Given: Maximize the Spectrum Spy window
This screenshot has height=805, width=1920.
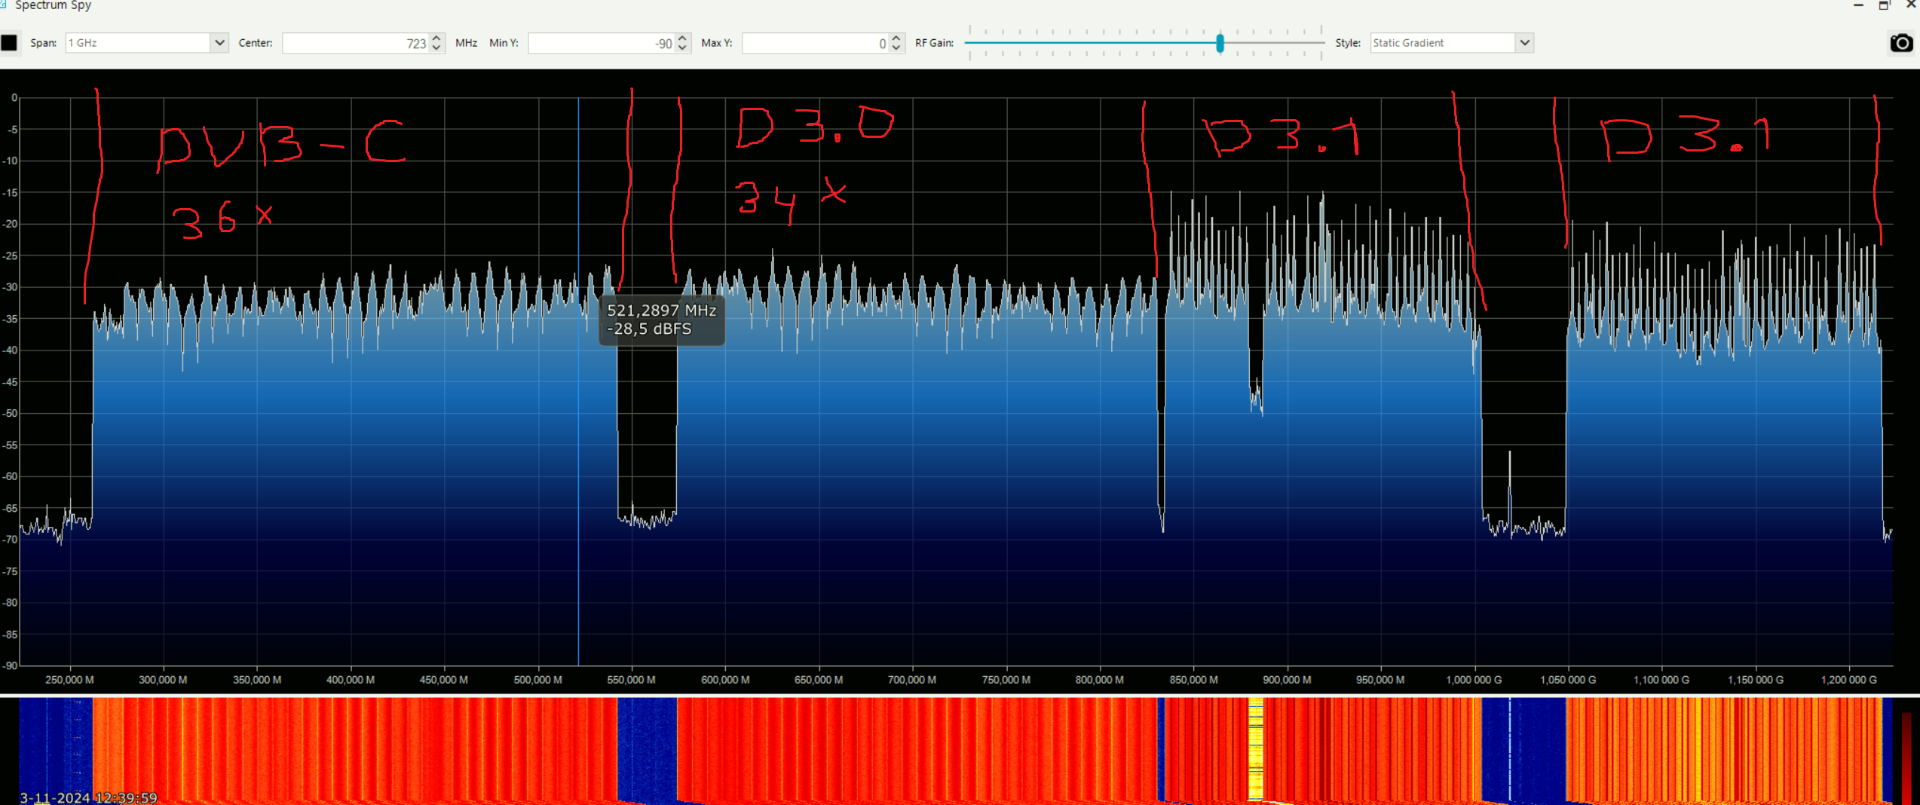Looking at the screenshot, I should tap(1883, 5).
